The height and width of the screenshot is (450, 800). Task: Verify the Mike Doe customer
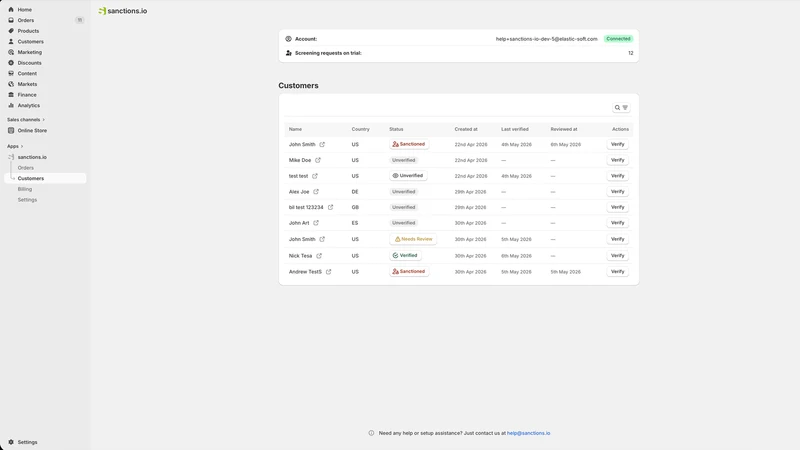(617, 160)
